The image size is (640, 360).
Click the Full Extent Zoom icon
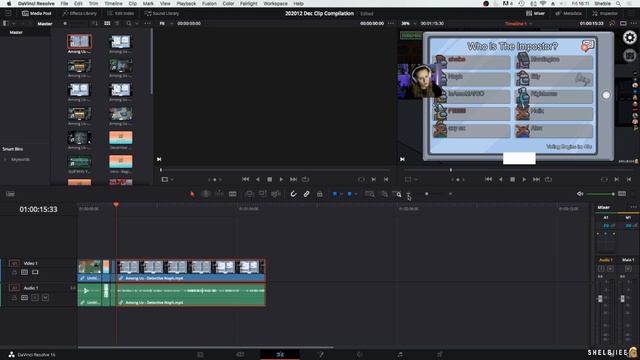[x=369, y=194]
